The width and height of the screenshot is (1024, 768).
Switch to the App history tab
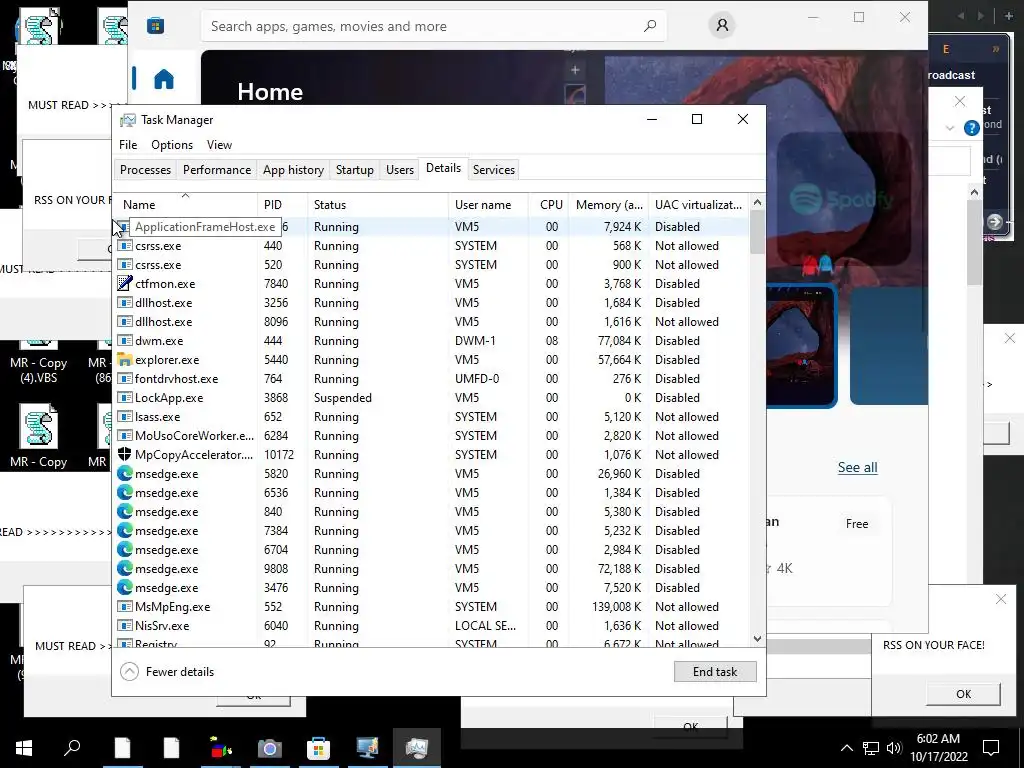(x=293, y=170)
